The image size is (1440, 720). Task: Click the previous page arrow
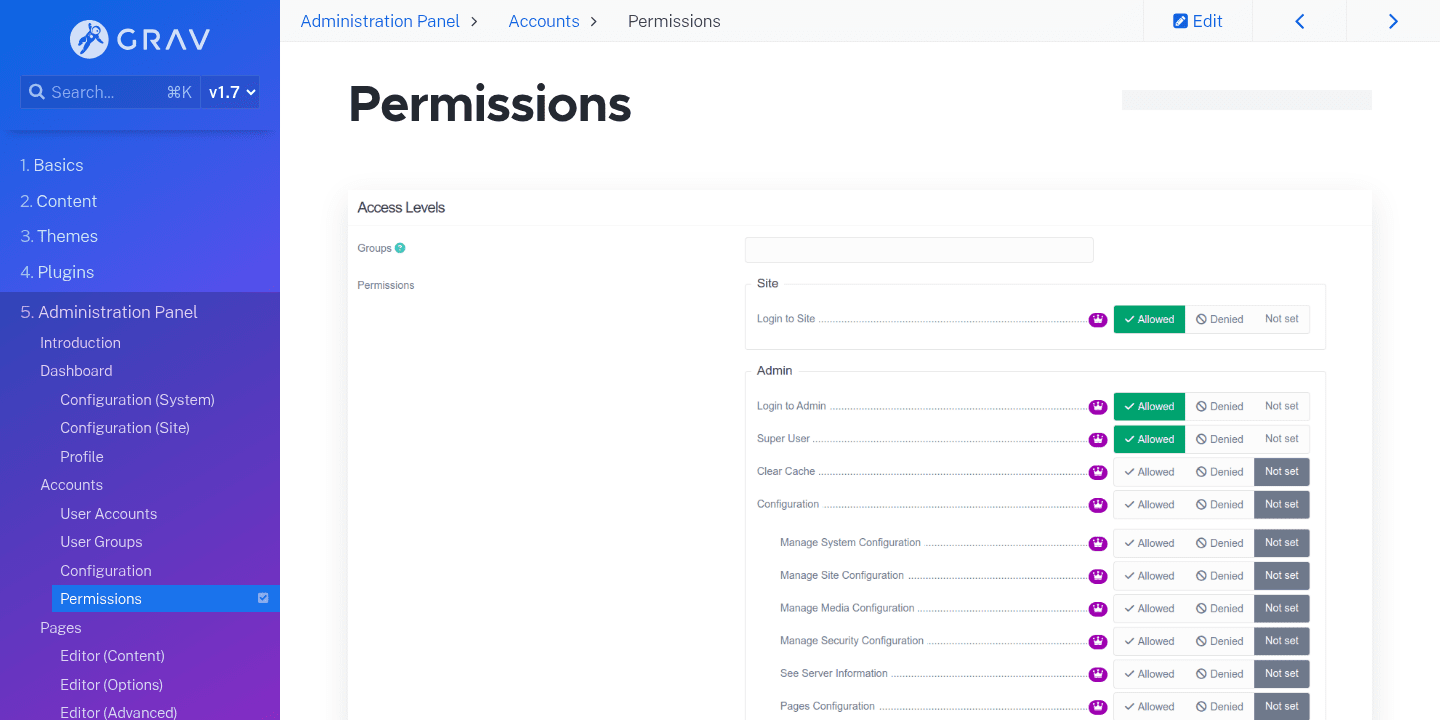[1299, 20]
